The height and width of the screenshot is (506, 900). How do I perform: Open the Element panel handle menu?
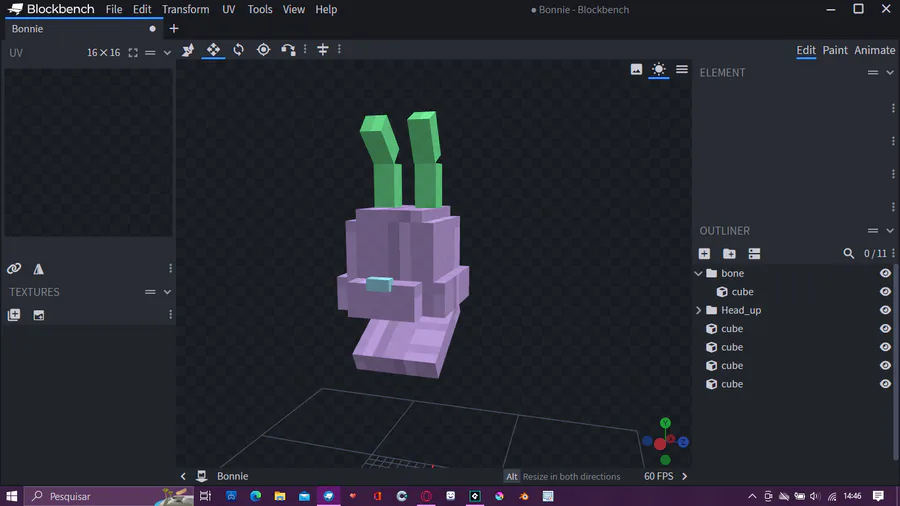point(873,73)
